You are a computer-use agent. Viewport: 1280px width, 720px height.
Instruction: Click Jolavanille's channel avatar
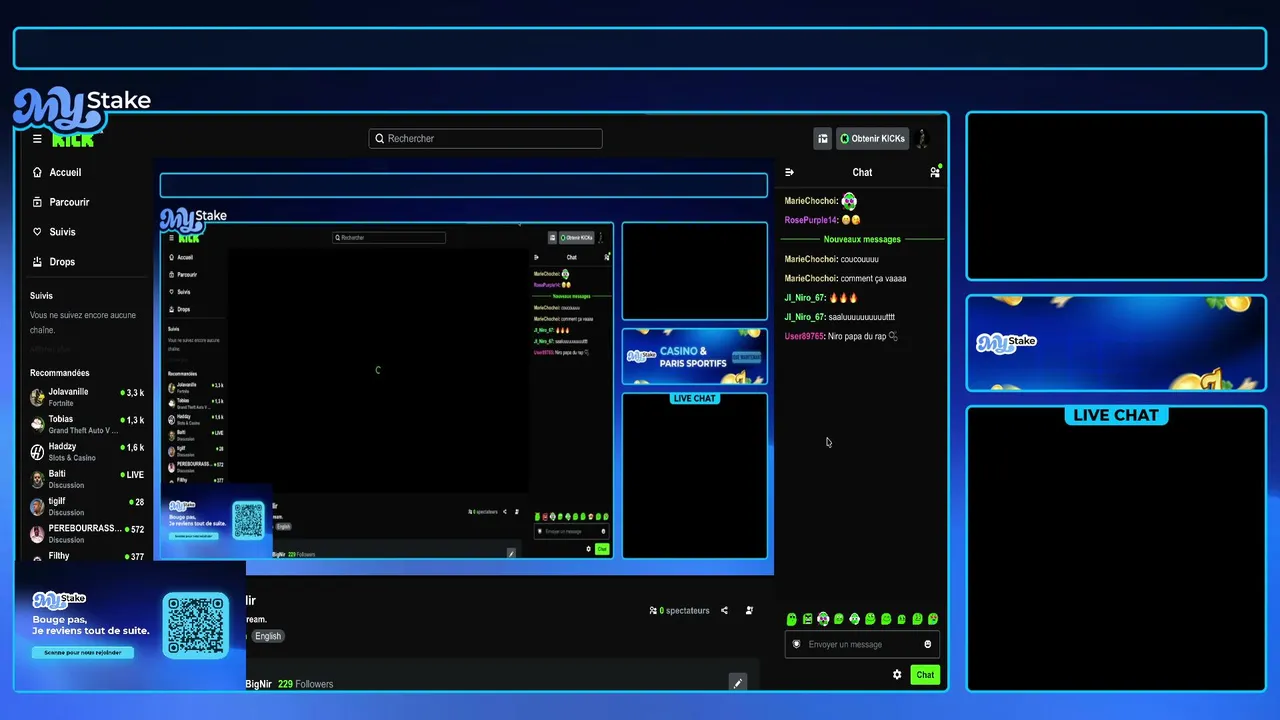[37, 397]
